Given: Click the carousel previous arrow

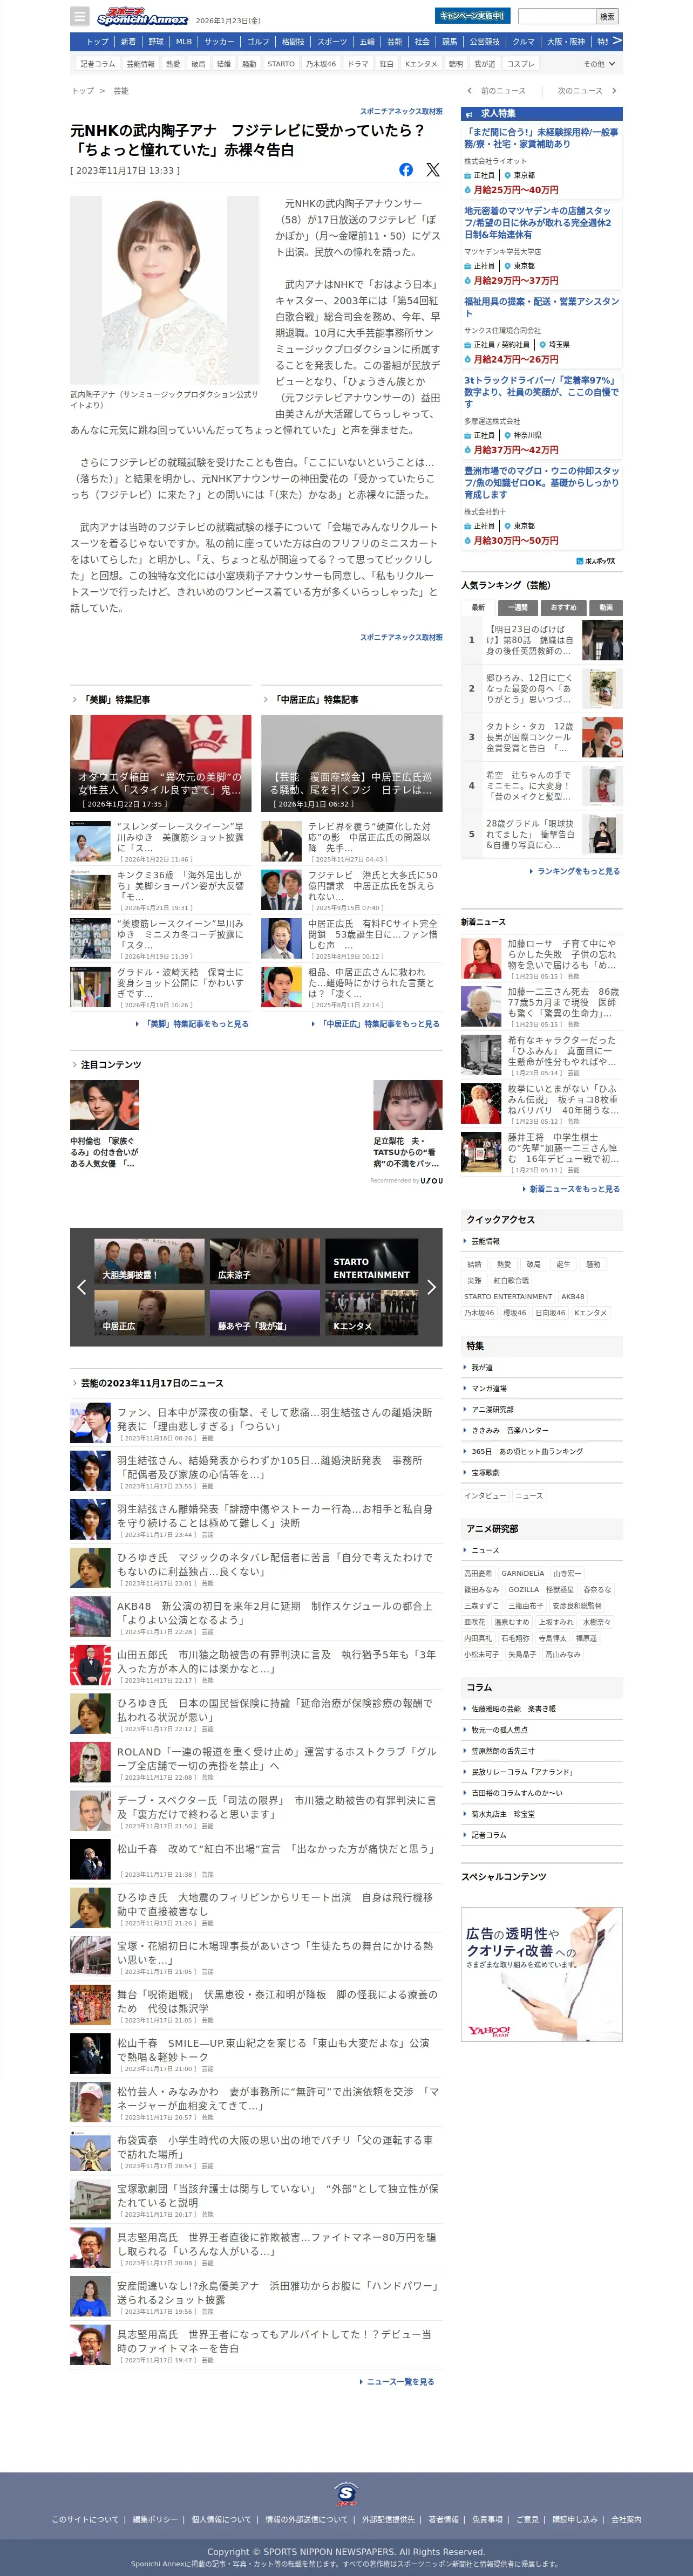Looking at the screenshot, I should click(82, 1287).
